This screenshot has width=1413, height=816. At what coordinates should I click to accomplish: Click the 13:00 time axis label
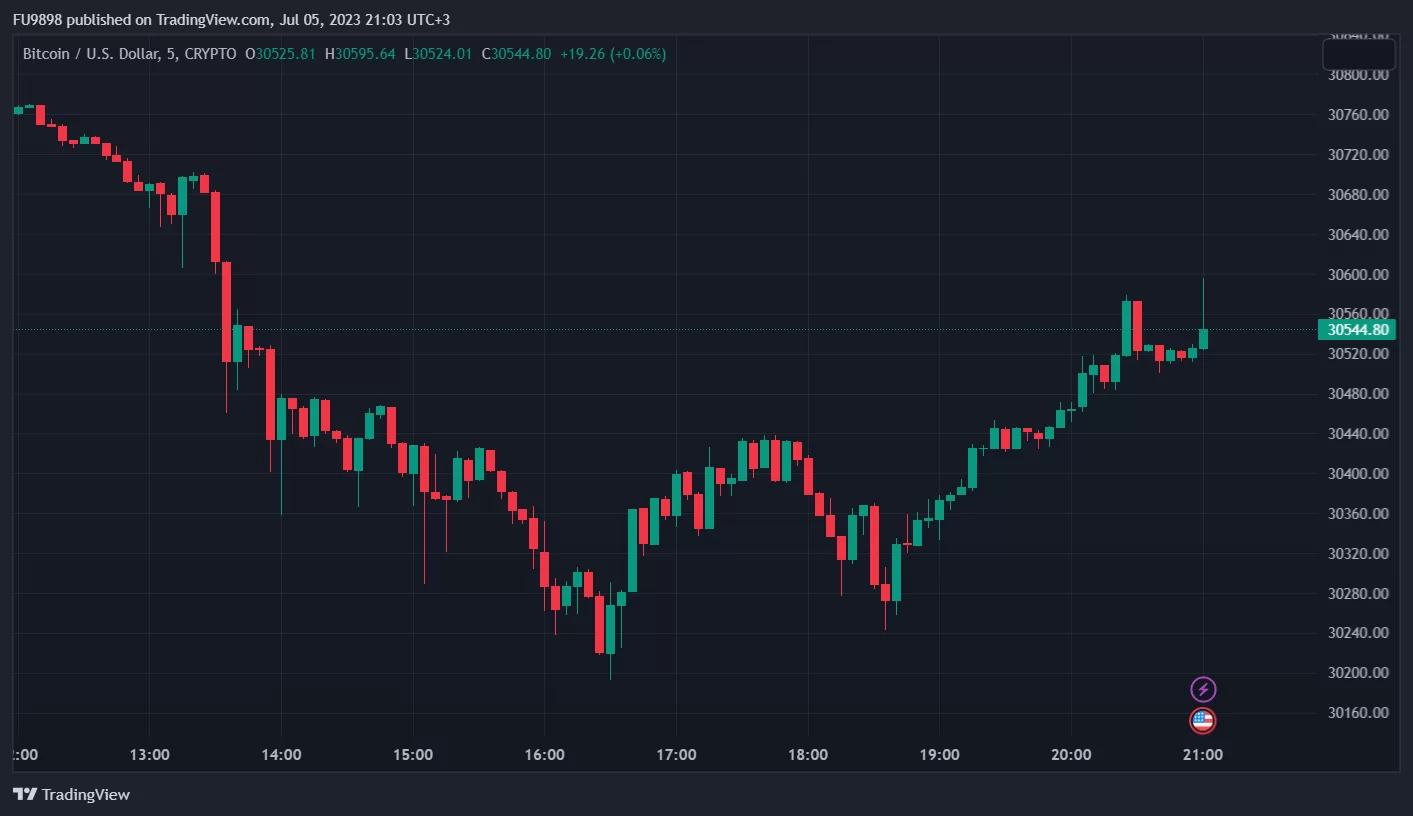click(x=148, y=754)
